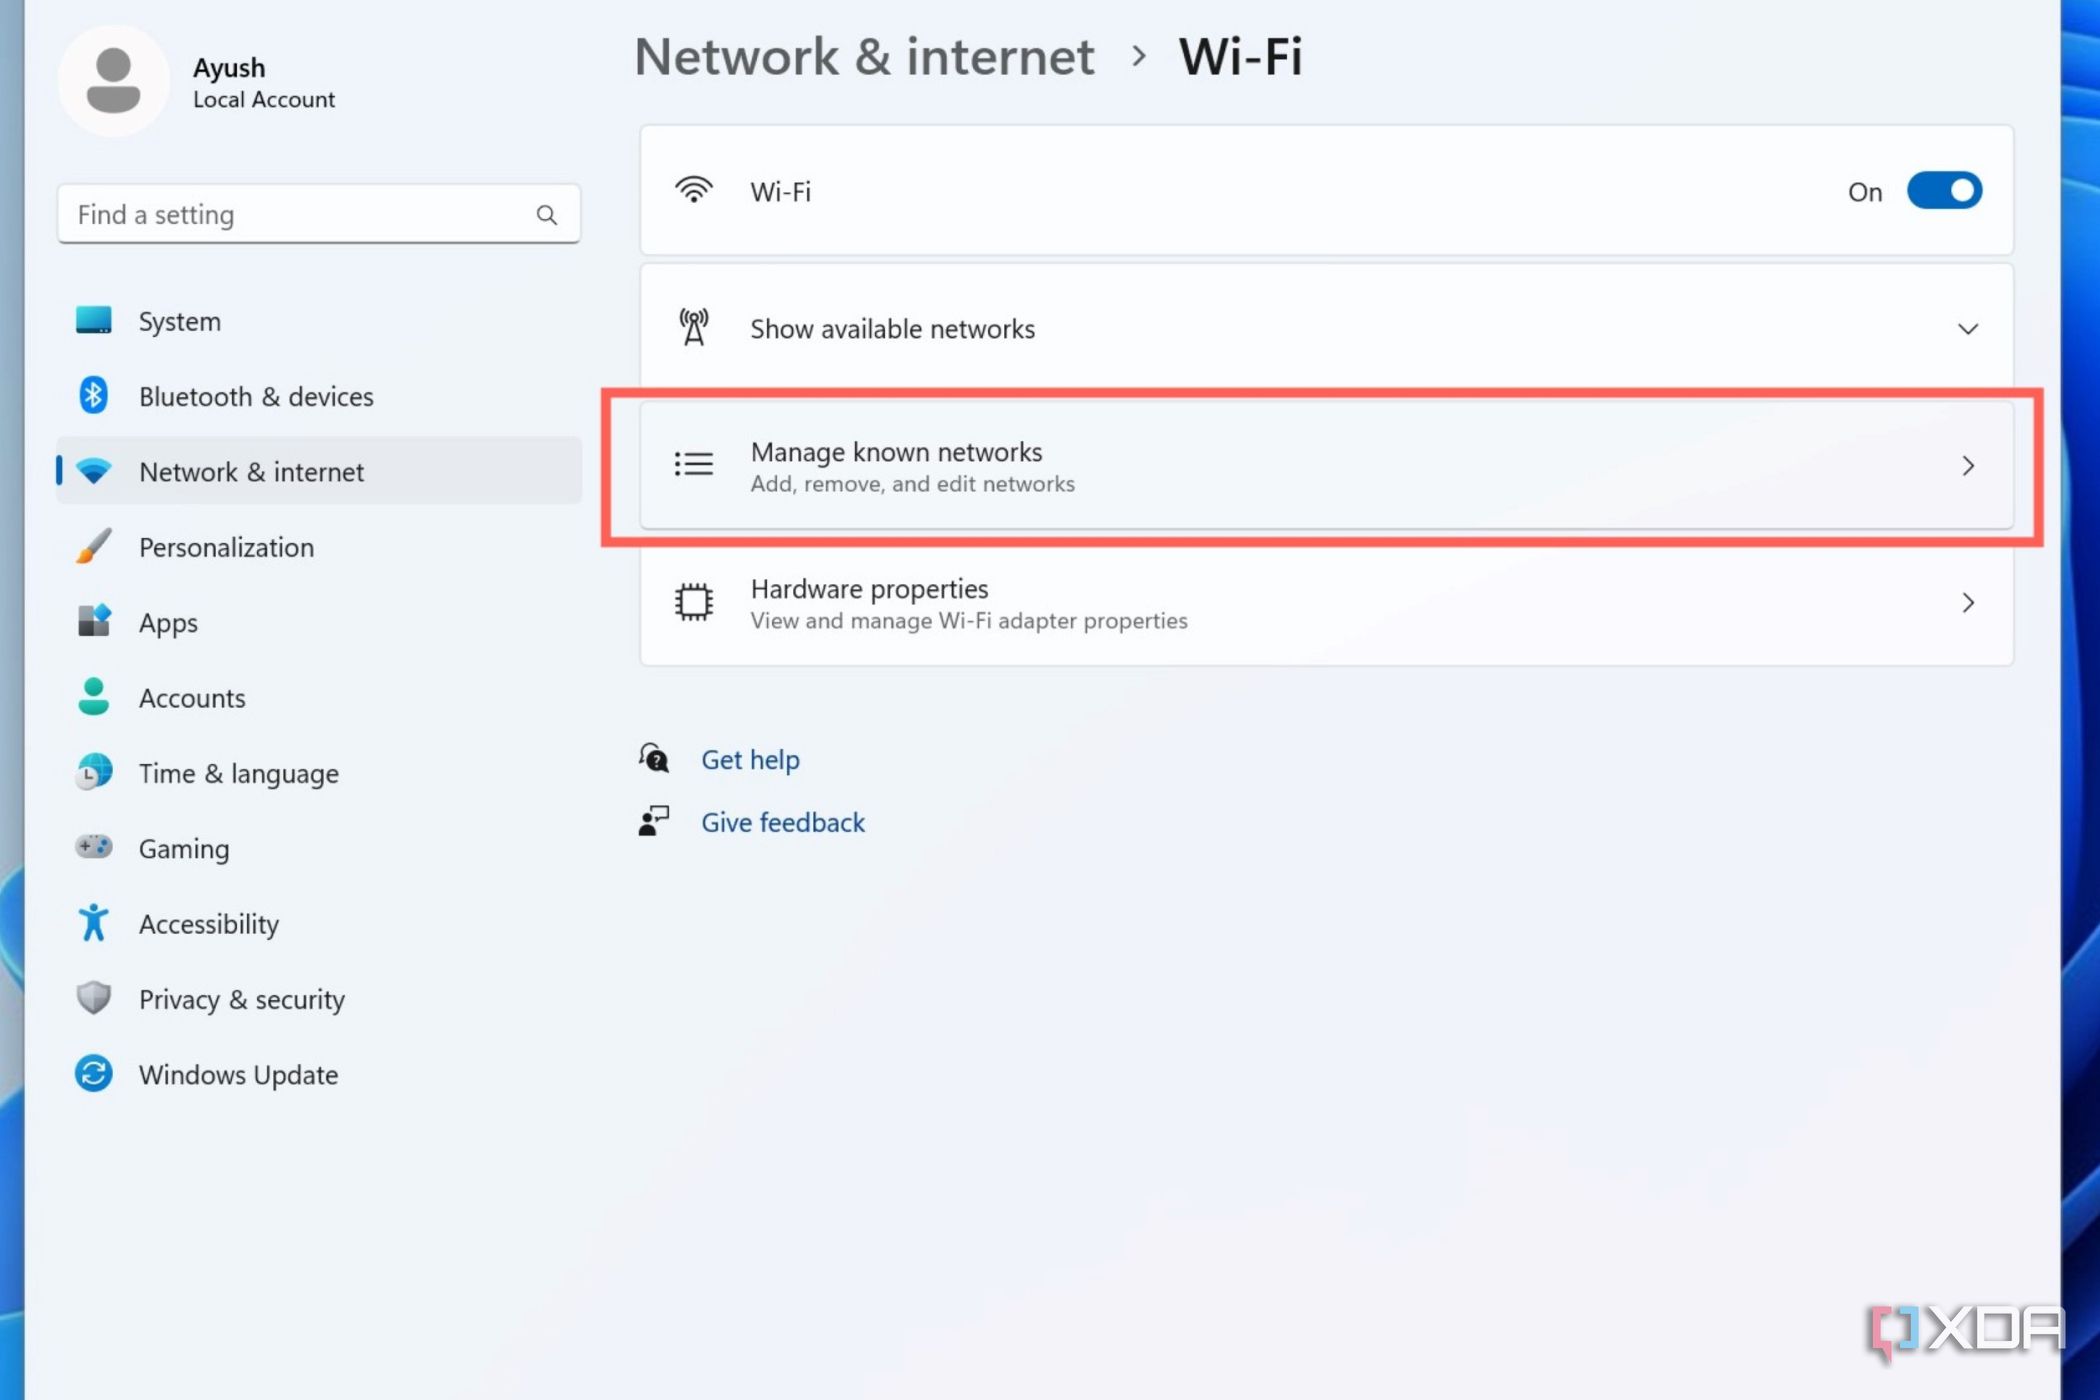Open the Gaming section
2100x1400 pixels.
point(184,848)
